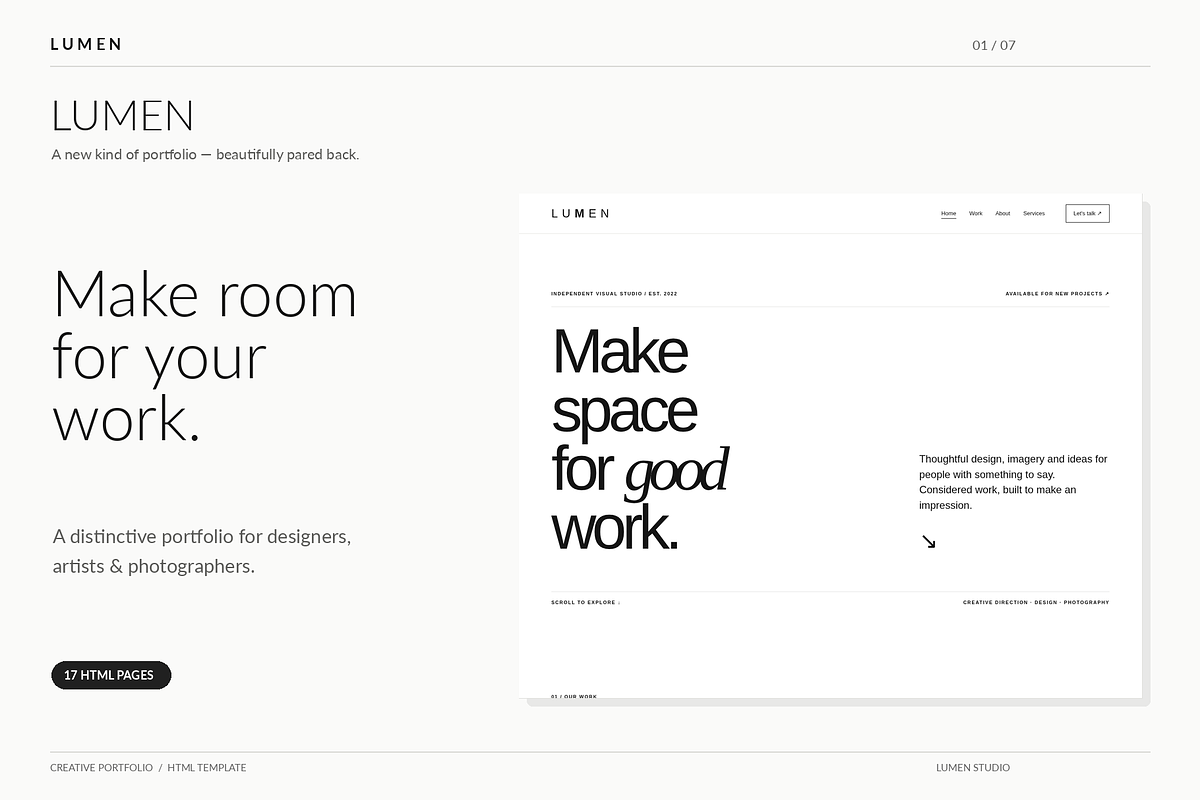Click the Make room for your work headline
The width and height of the screenshot is (1200, 800).
point(204,355)
